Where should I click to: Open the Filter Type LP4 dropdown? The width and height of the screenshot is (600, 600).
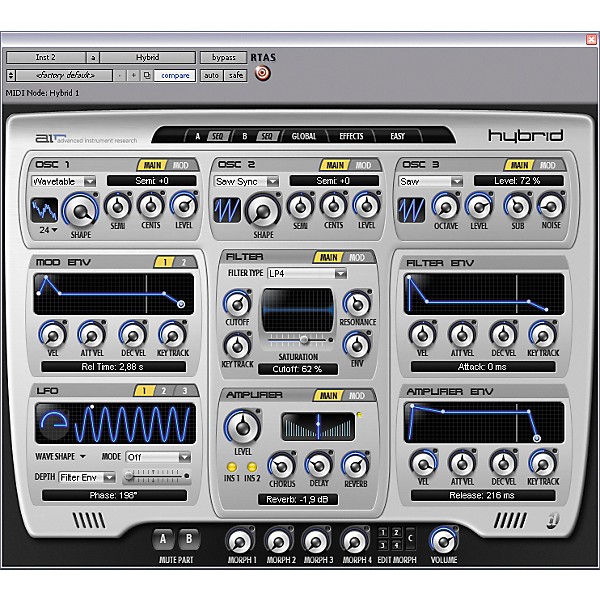pyautogui.click(x=306, y=273)
